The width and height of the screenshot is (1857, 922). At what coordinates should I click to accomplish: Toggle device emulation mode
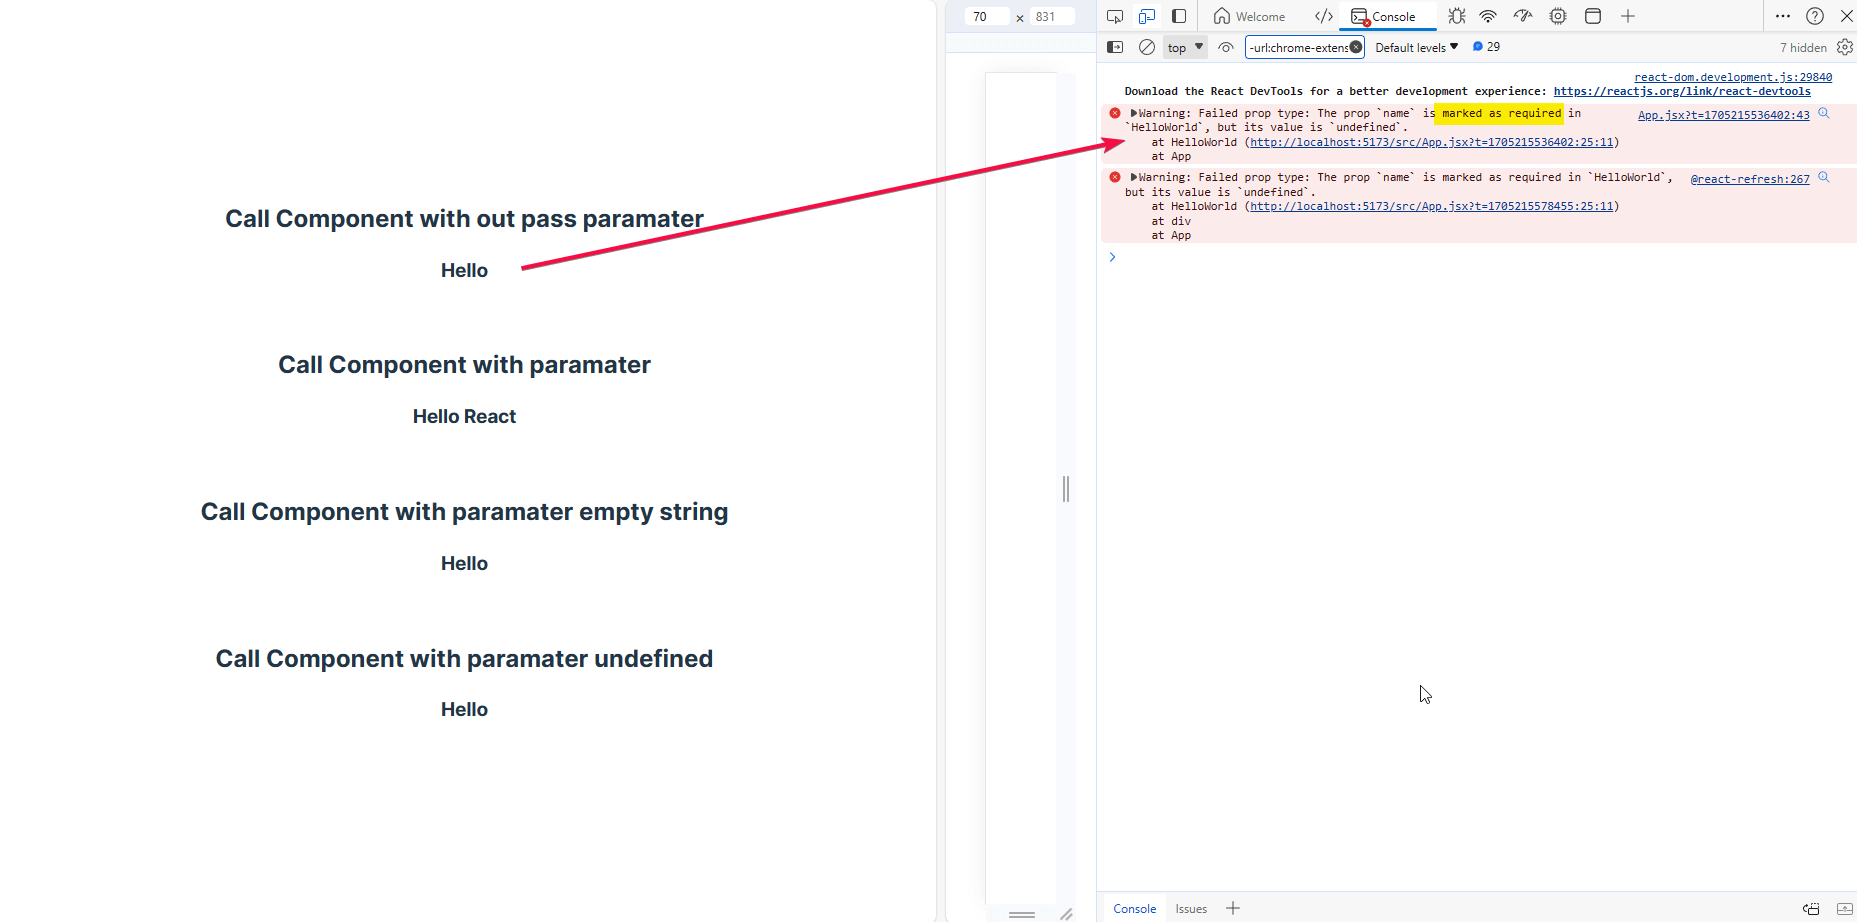(1146, 16)
